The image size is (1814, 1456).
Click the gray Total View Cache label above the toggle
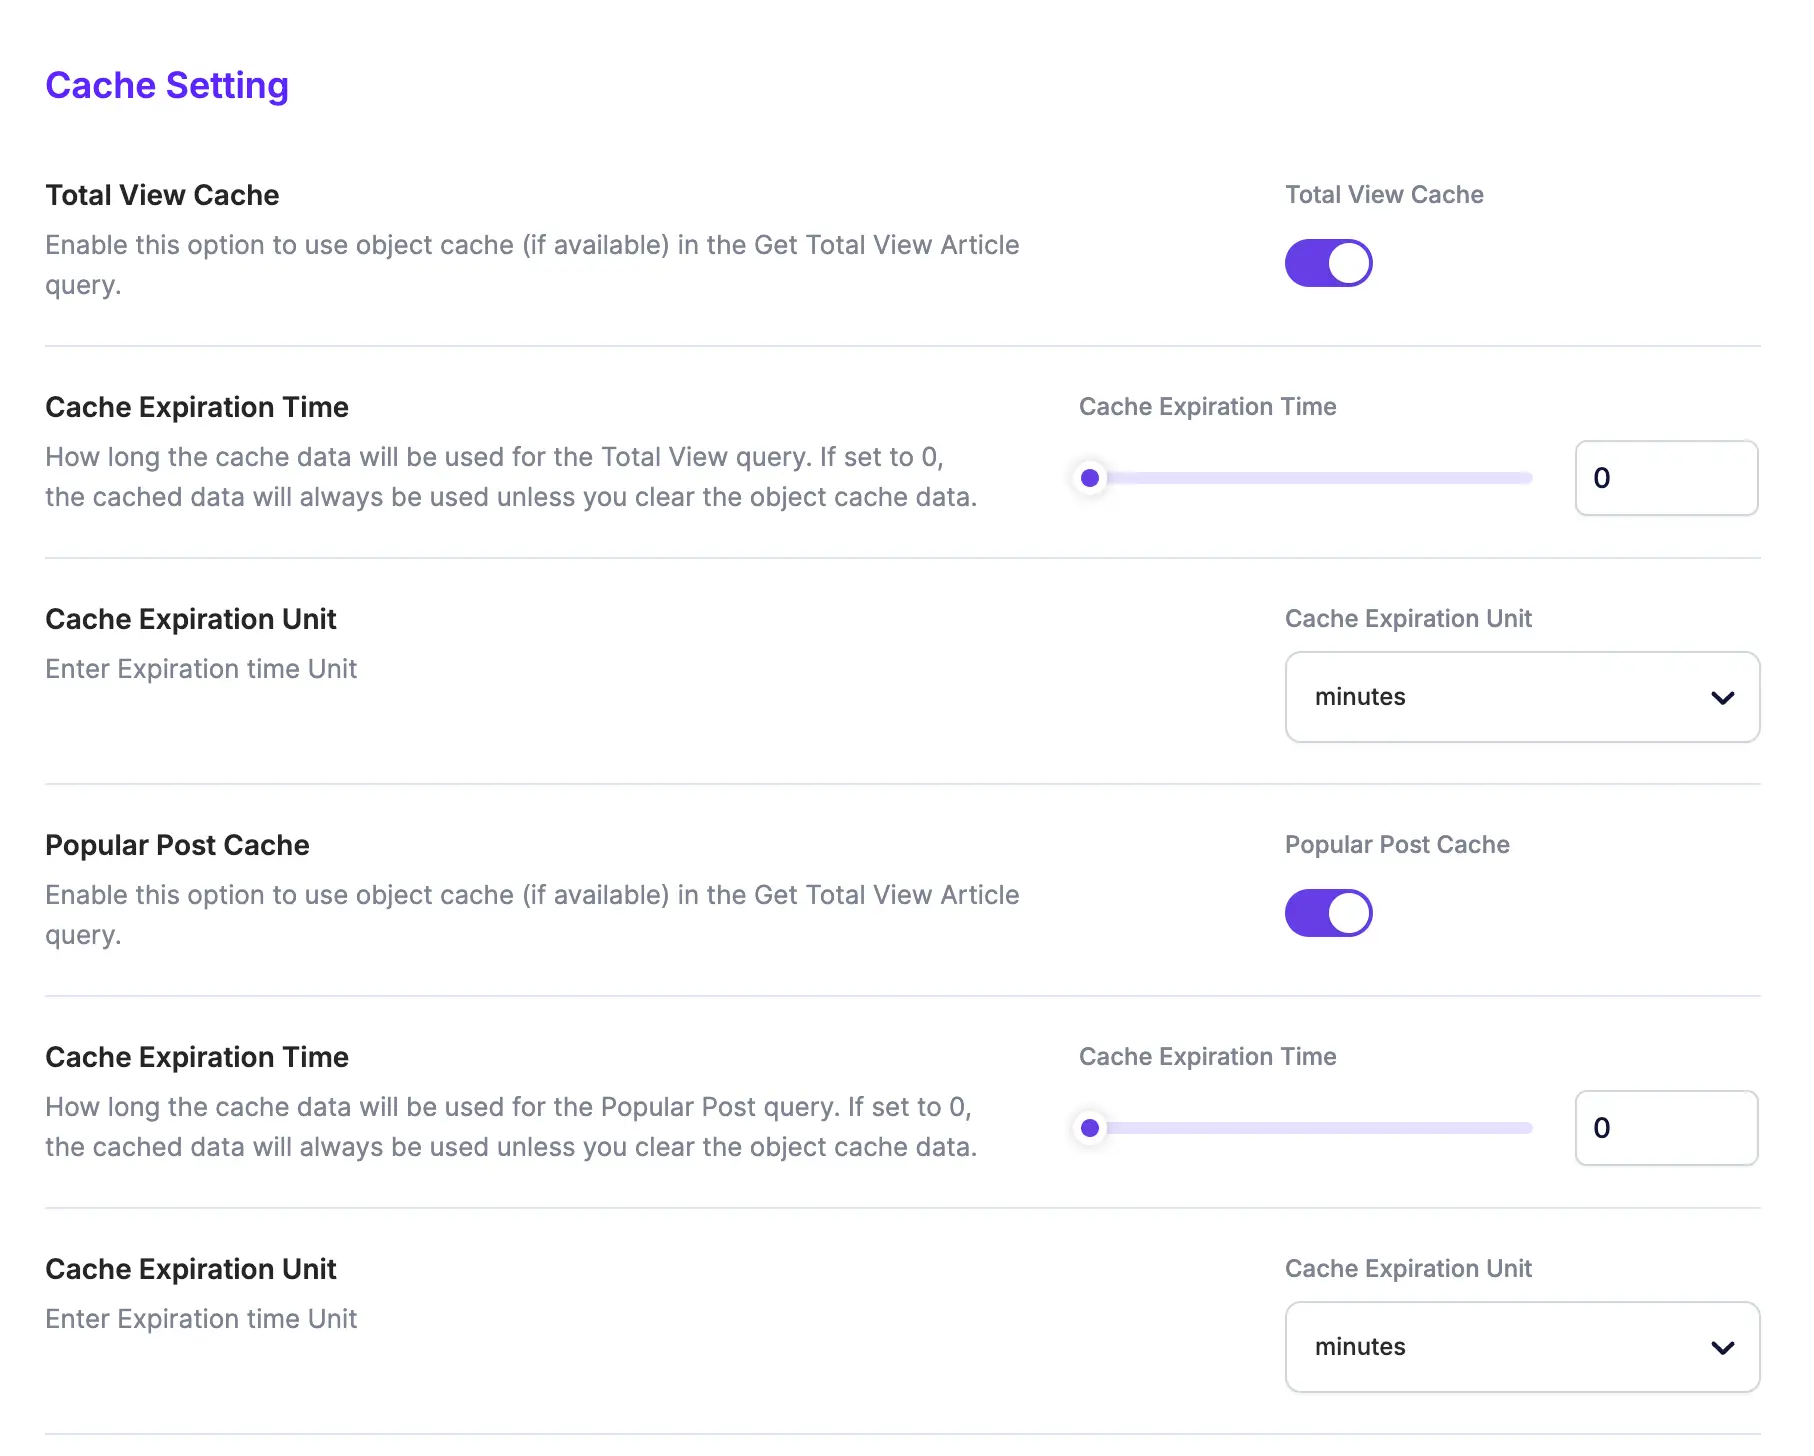pyautogui.click(x=1384, y=195)
